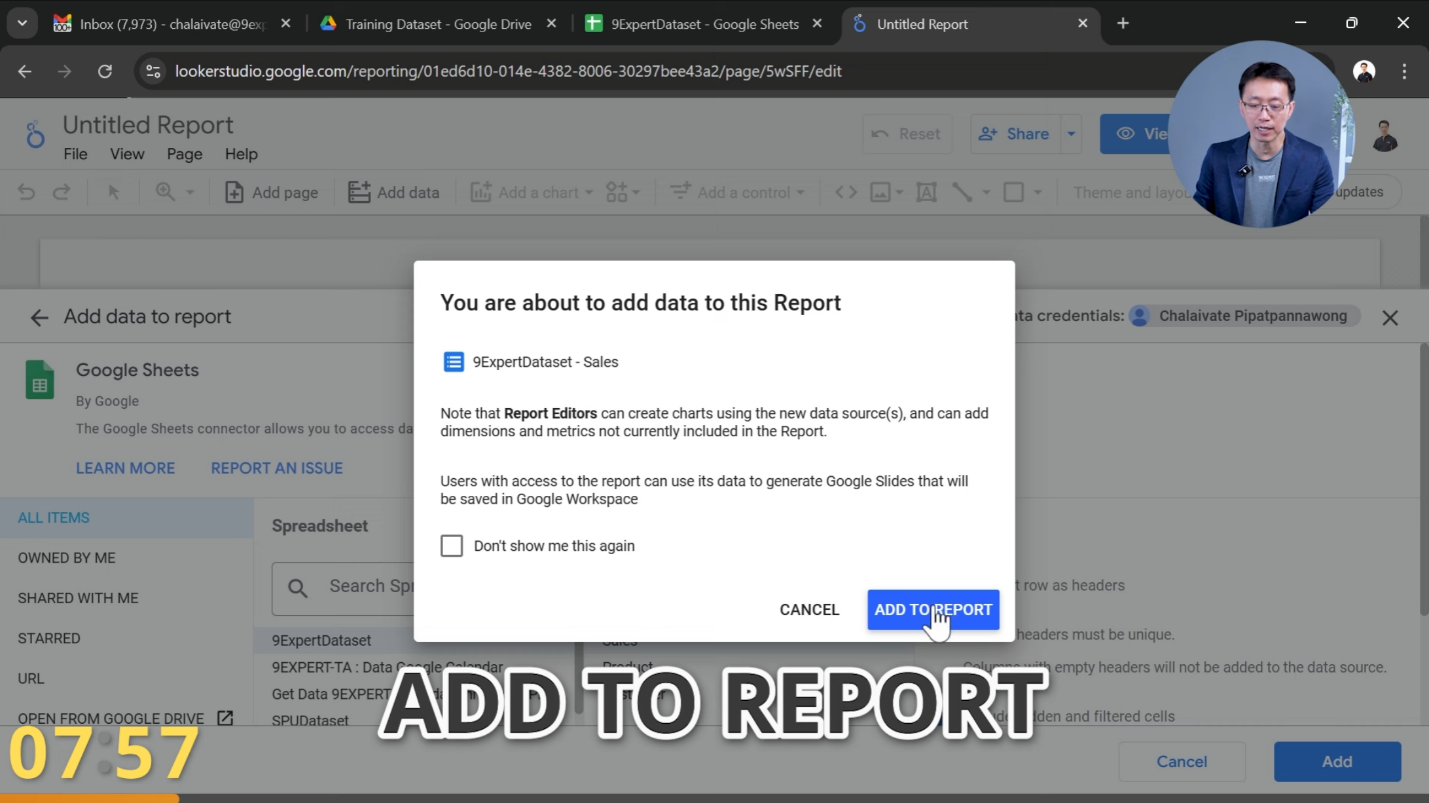Viewport: 1429px width, 803px height.
Task: Check the Don't show me this again box
Action: click(452, 546)
